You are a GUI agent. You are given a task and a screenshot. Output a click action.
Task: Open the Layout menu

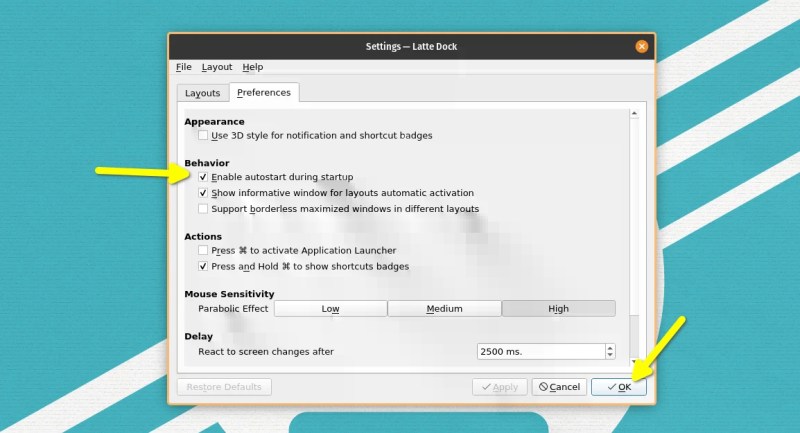(216, 67)
